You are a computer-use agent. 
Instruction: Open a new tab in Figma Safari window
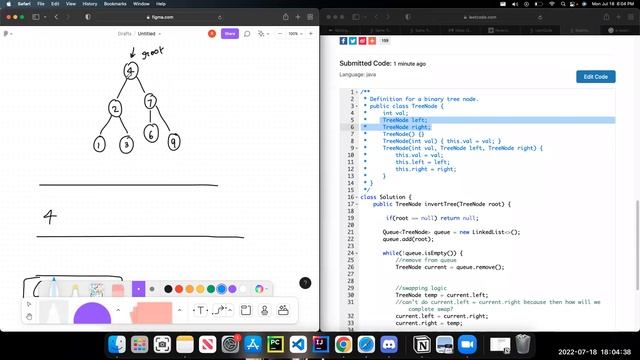(x=298, y=17)
